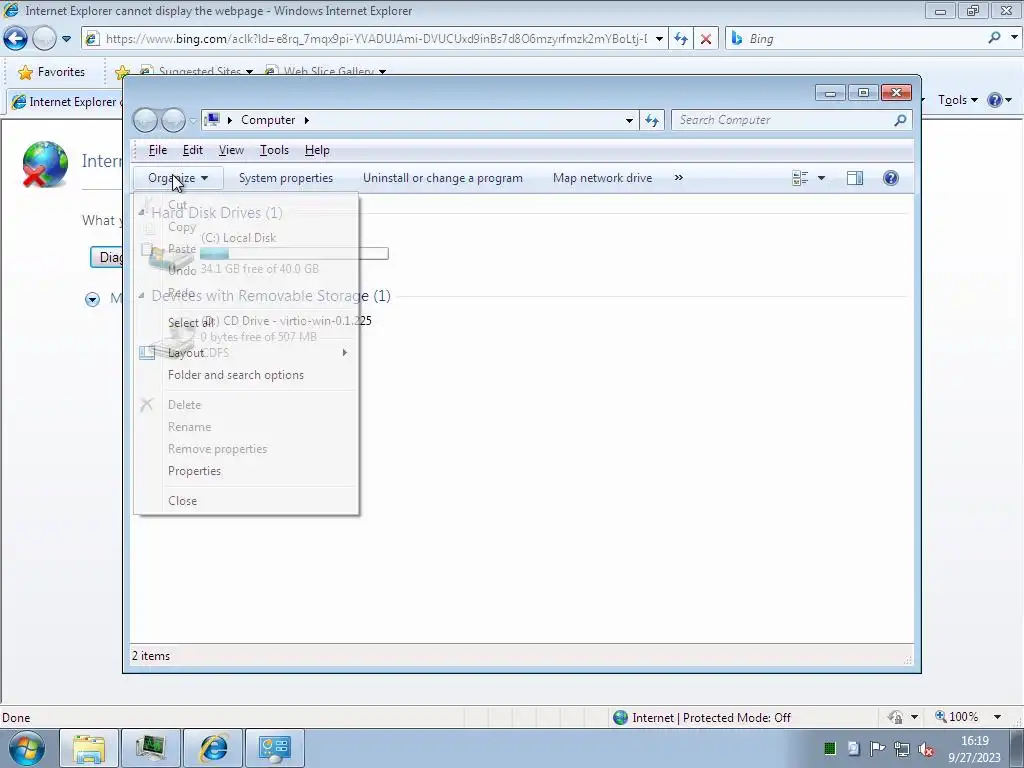1024x768 pixels.
Task: Open recent pages arrow next to IE forward button
Action: [x=66, y=39]
